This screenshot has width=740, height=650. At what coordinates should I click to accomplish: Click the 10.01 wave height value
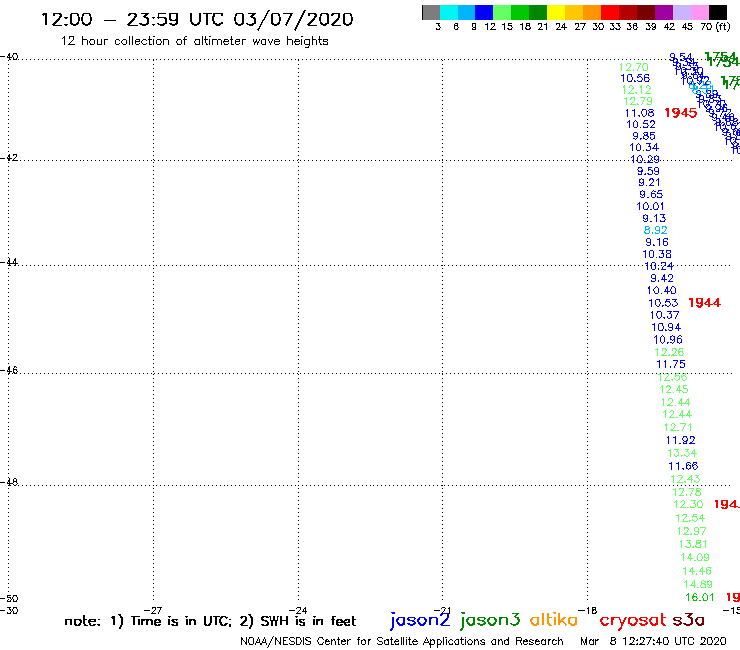(650, 206)
